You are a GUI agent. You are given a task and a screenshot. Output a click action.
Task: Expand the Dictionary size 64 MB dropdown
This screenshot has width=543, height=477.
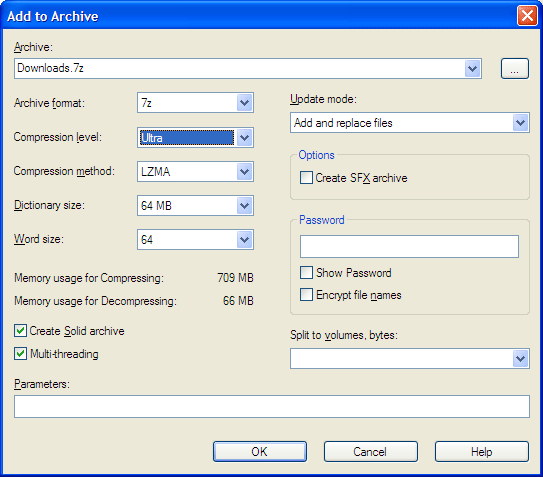[195, 205]
